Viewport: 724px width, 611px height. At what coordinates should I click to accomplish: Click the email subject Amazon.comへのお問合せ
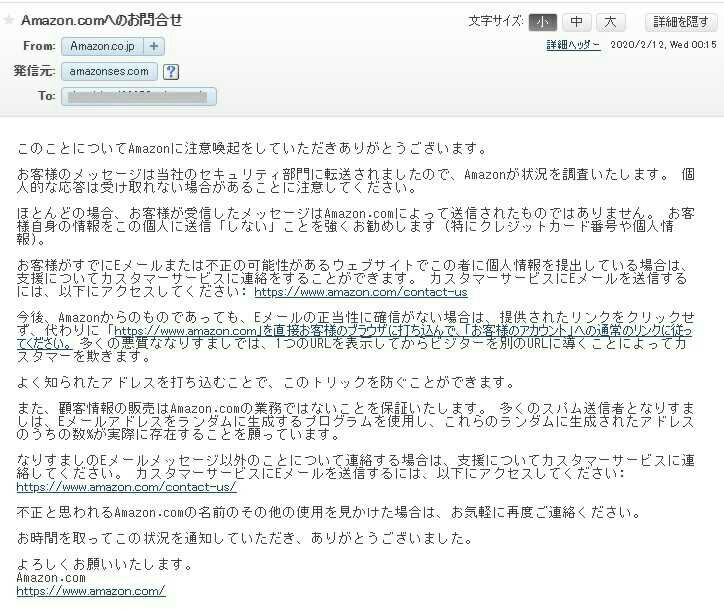point(102,20)
